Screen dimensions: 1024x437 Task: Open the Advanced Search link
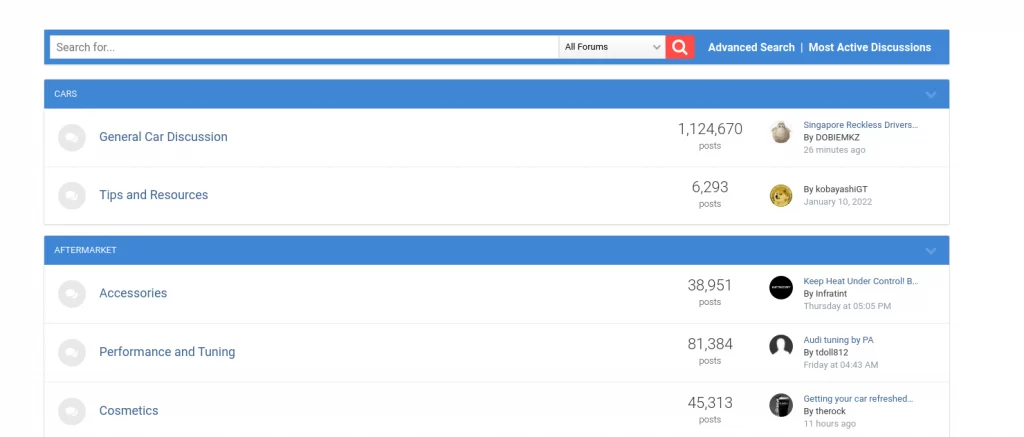coord(751,47)
